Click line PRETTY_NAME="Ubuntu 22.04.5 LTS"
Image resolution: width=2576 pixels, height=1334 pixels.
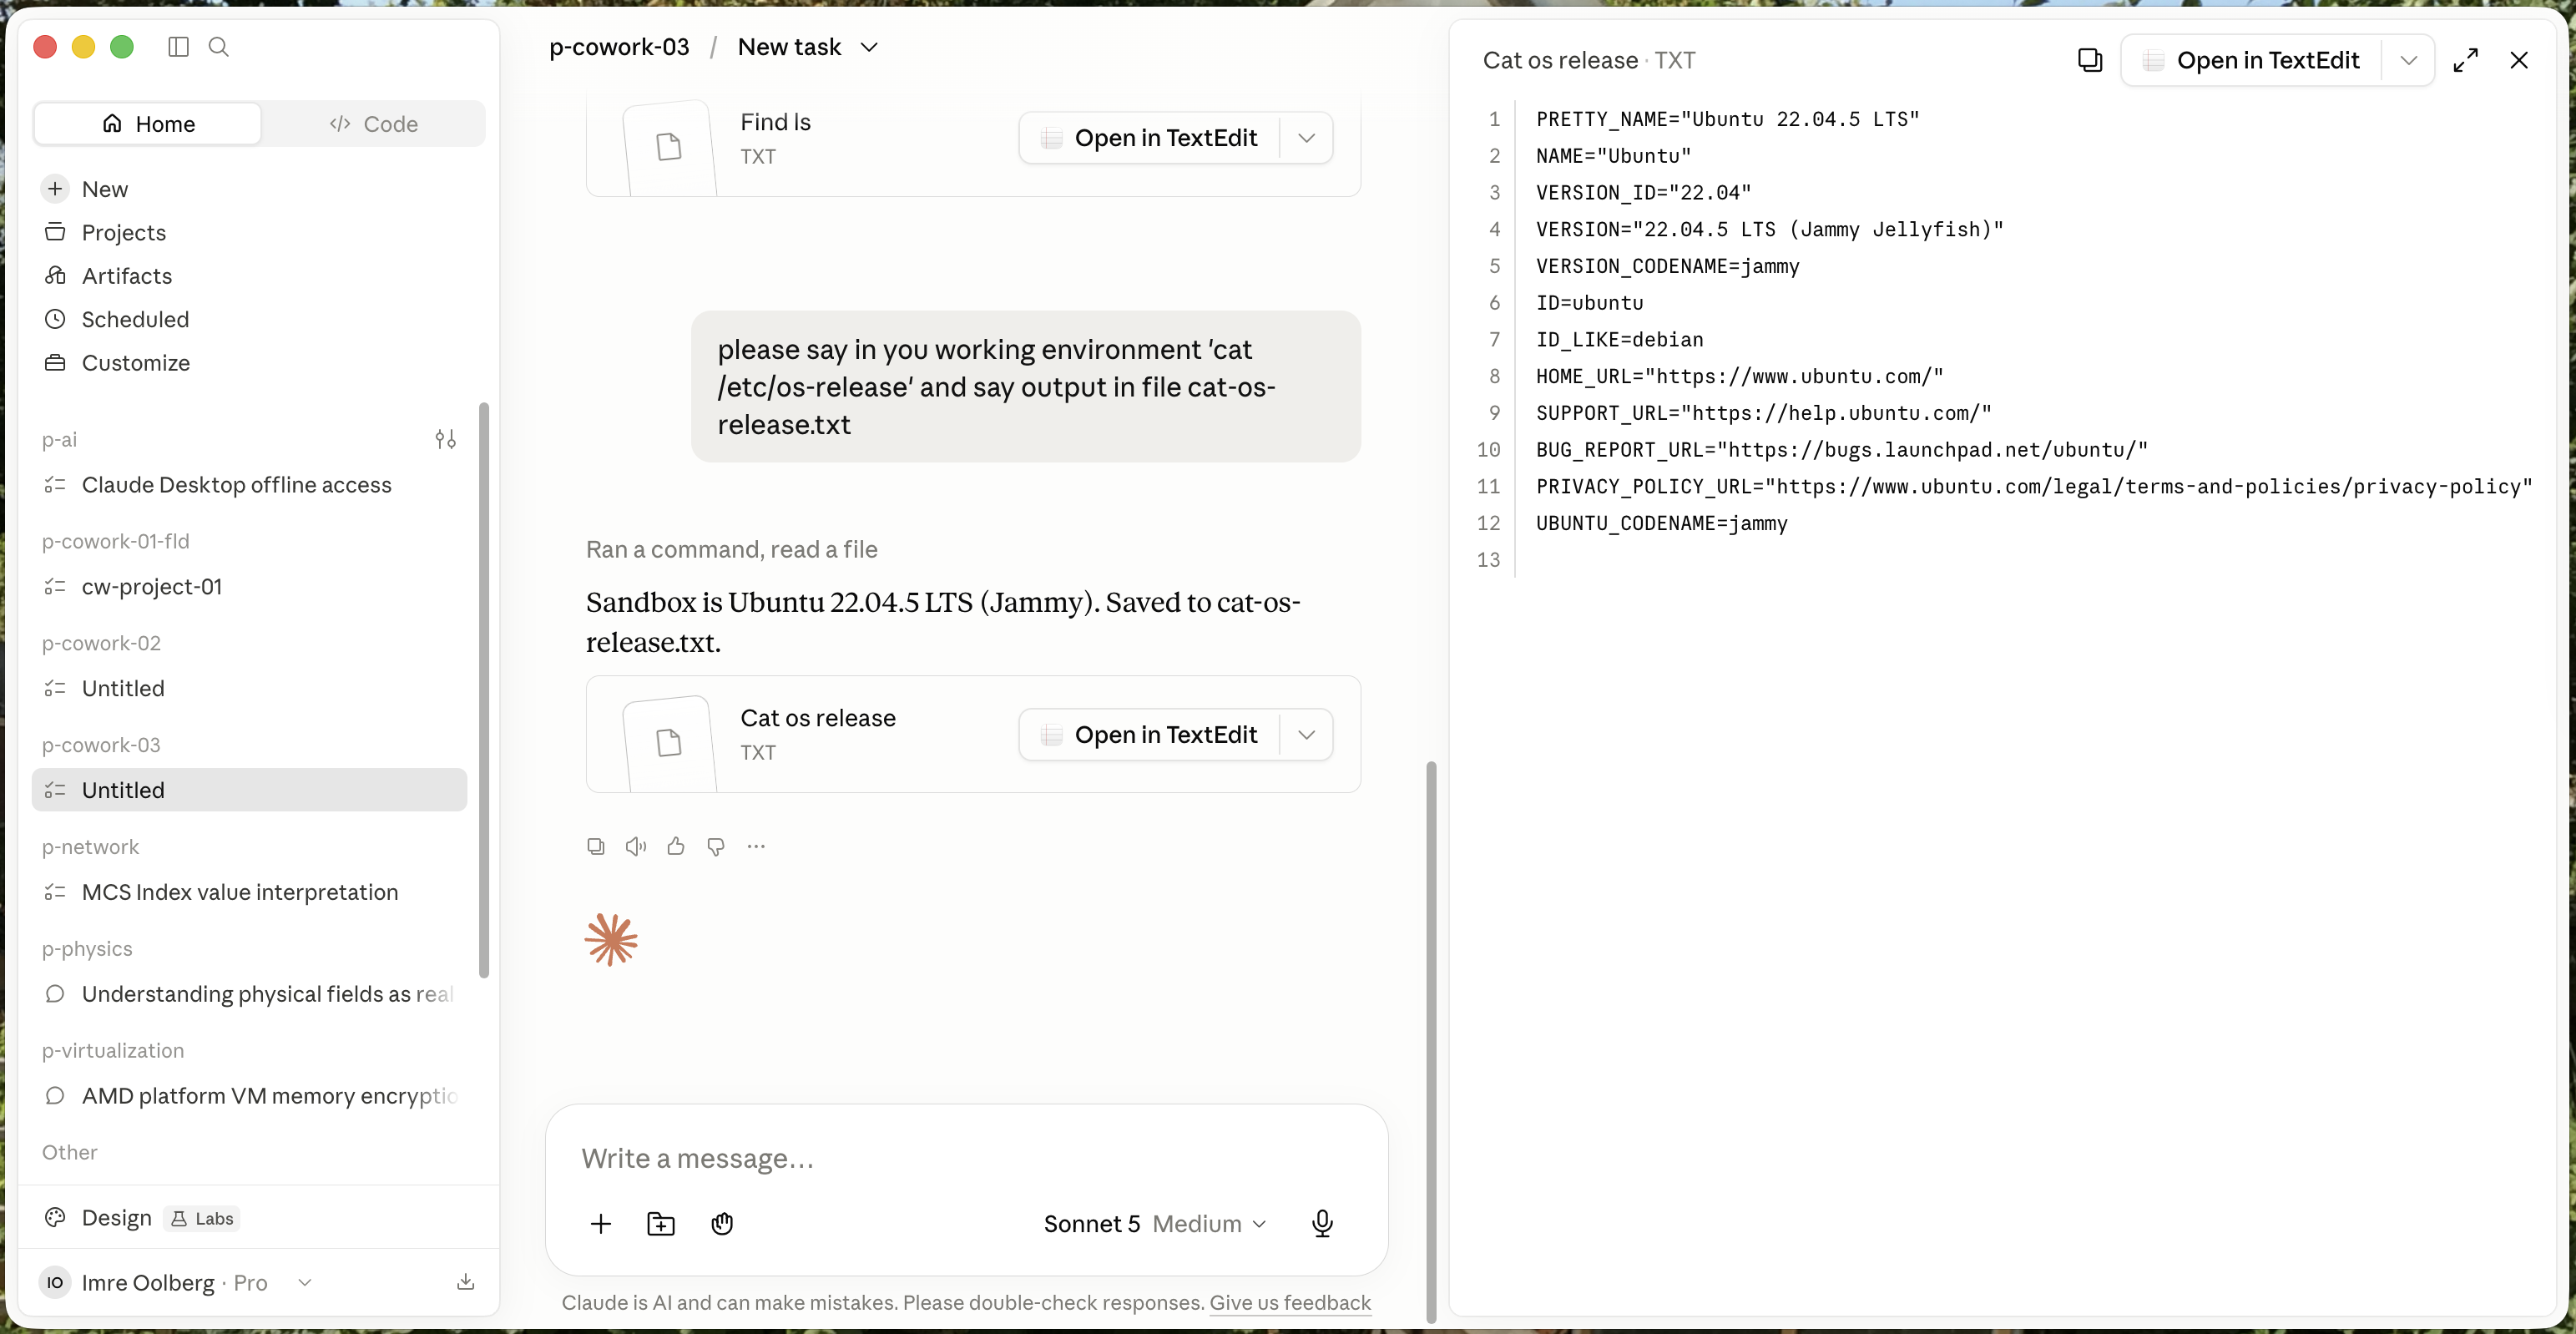point(1728,119)
